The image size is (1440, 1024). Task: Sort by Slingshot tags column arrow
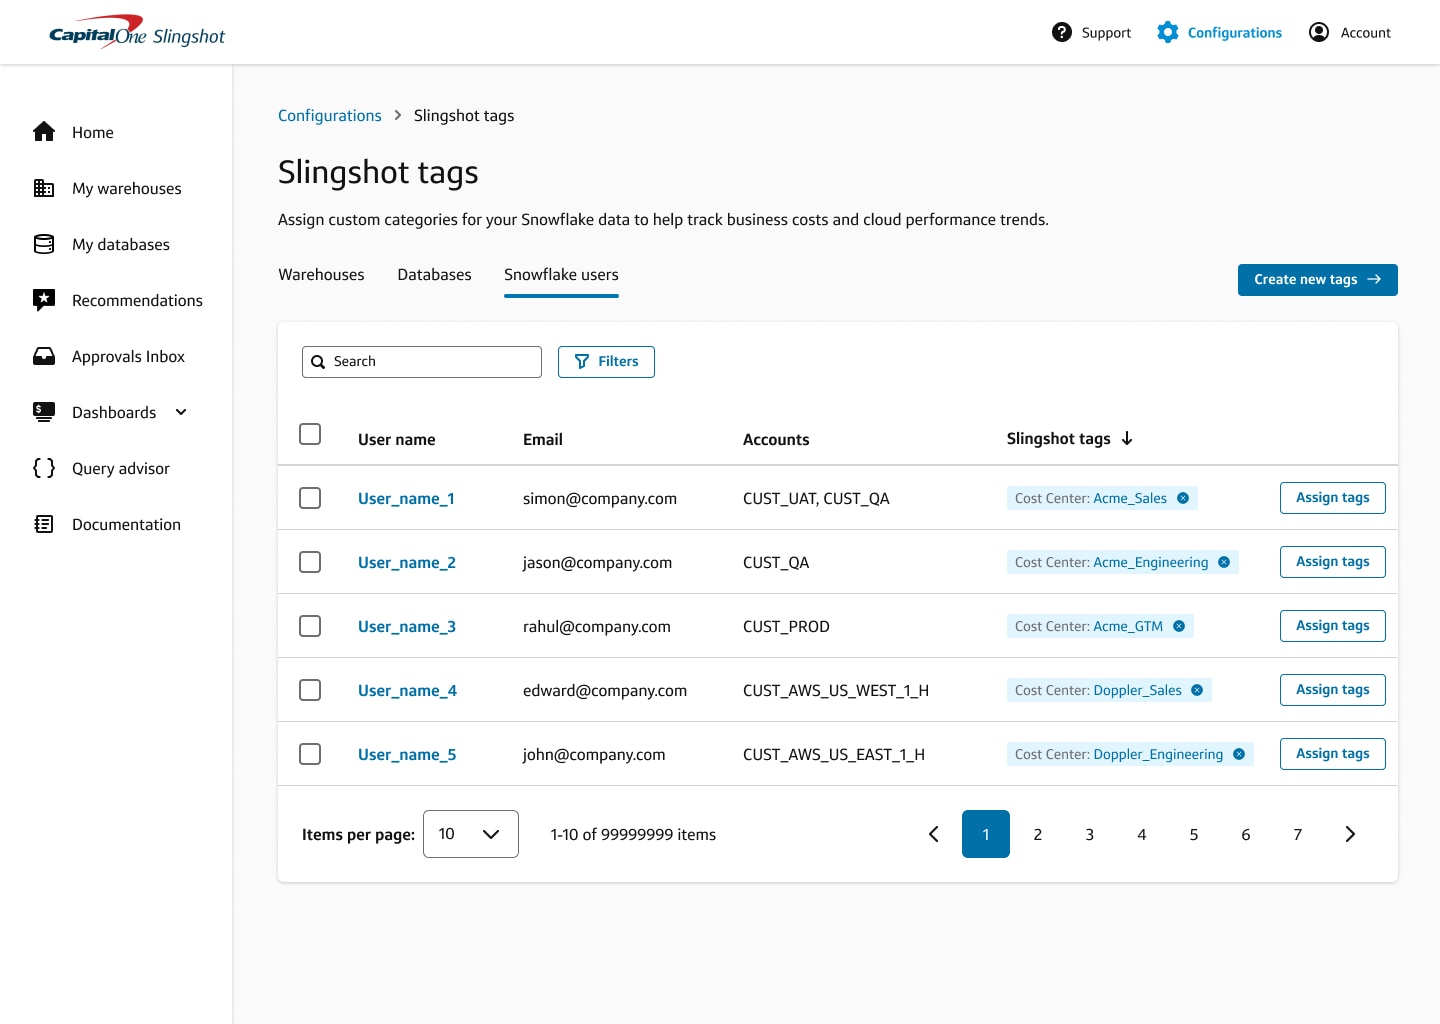(1127, 439)
